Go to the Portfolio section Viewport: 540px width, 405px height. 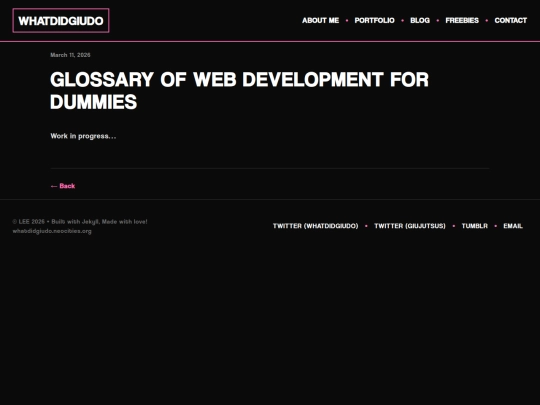374,21
